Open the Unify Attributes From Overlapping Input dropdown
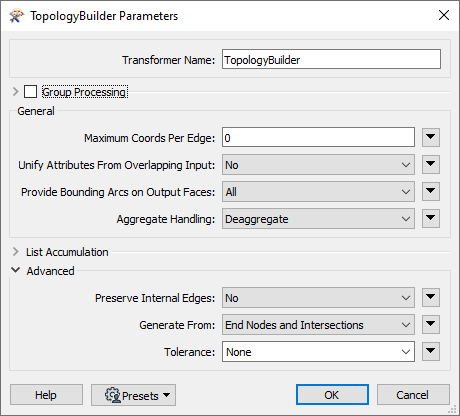 (x=318, y=165)
